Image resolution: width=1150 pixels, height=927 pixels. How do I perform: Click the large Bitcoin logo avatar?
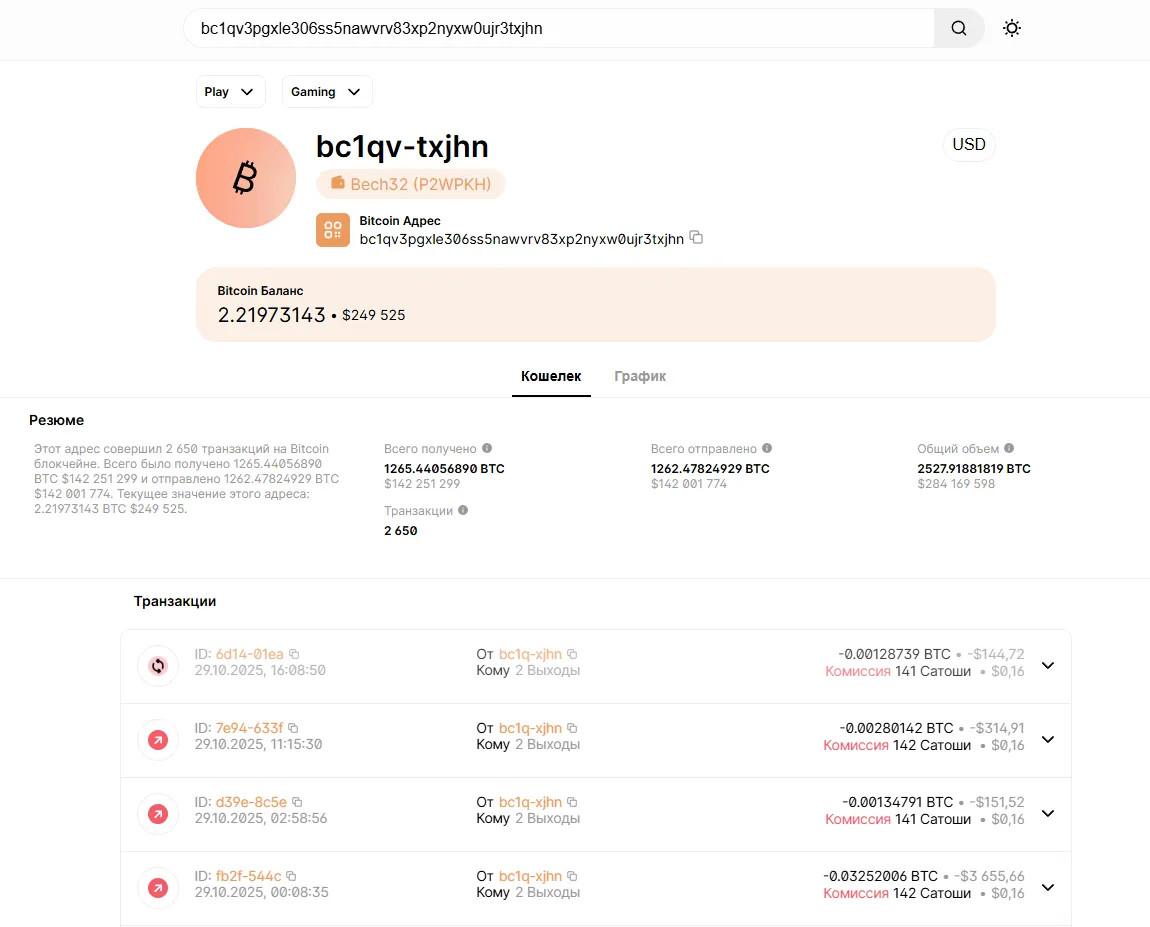(246, 178)
